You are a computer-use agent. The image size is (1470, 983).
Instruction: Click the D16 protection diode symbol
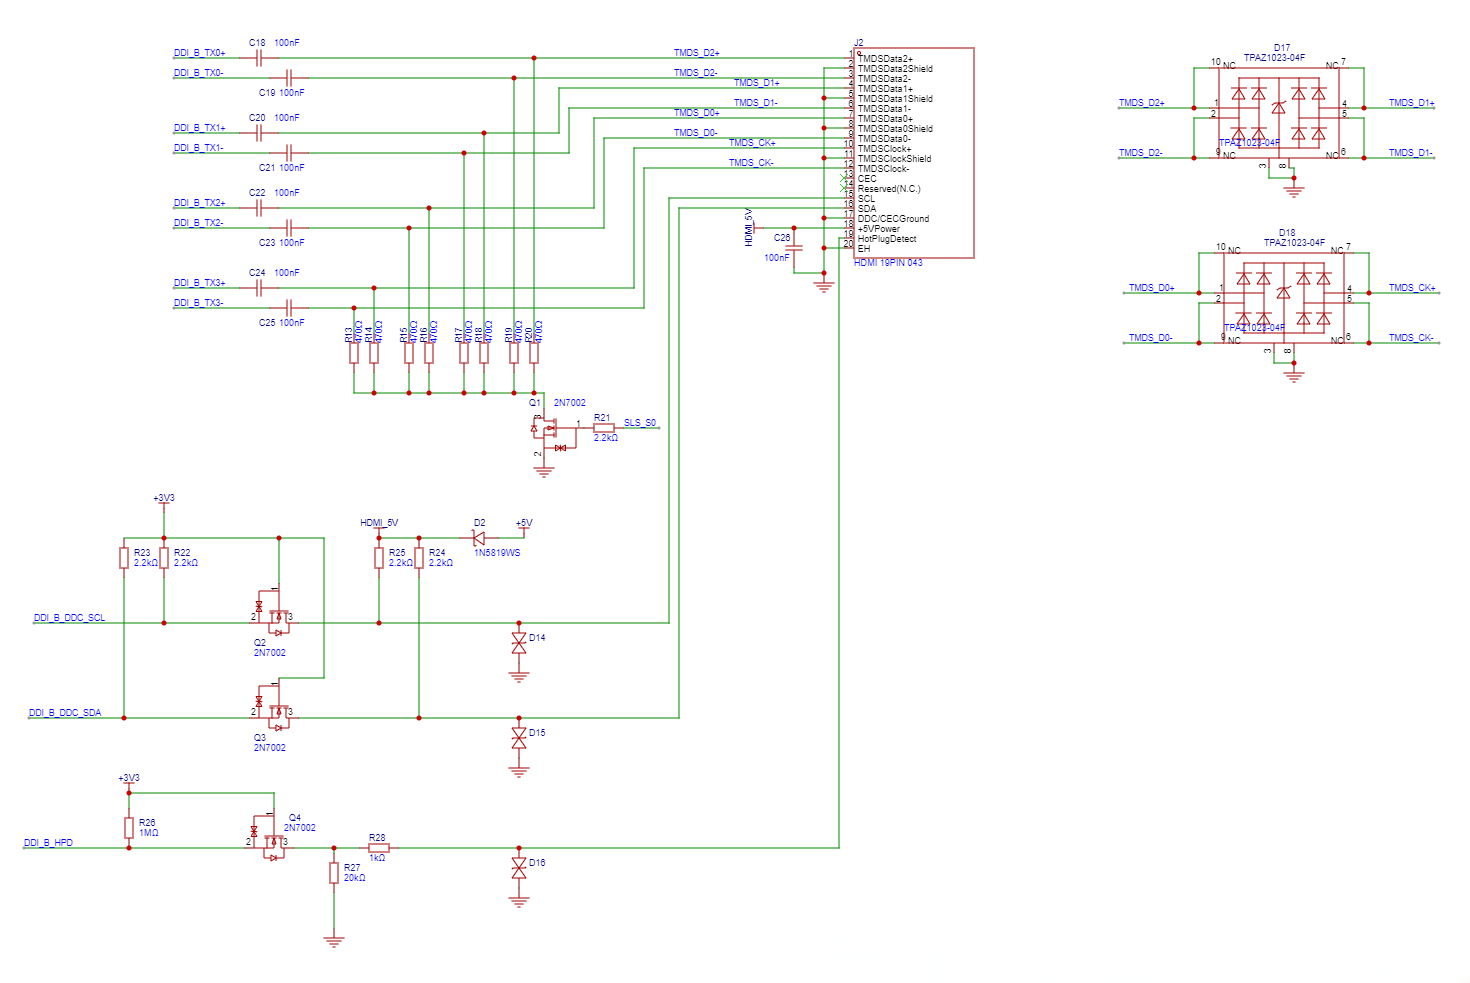[x=518, y=867]
